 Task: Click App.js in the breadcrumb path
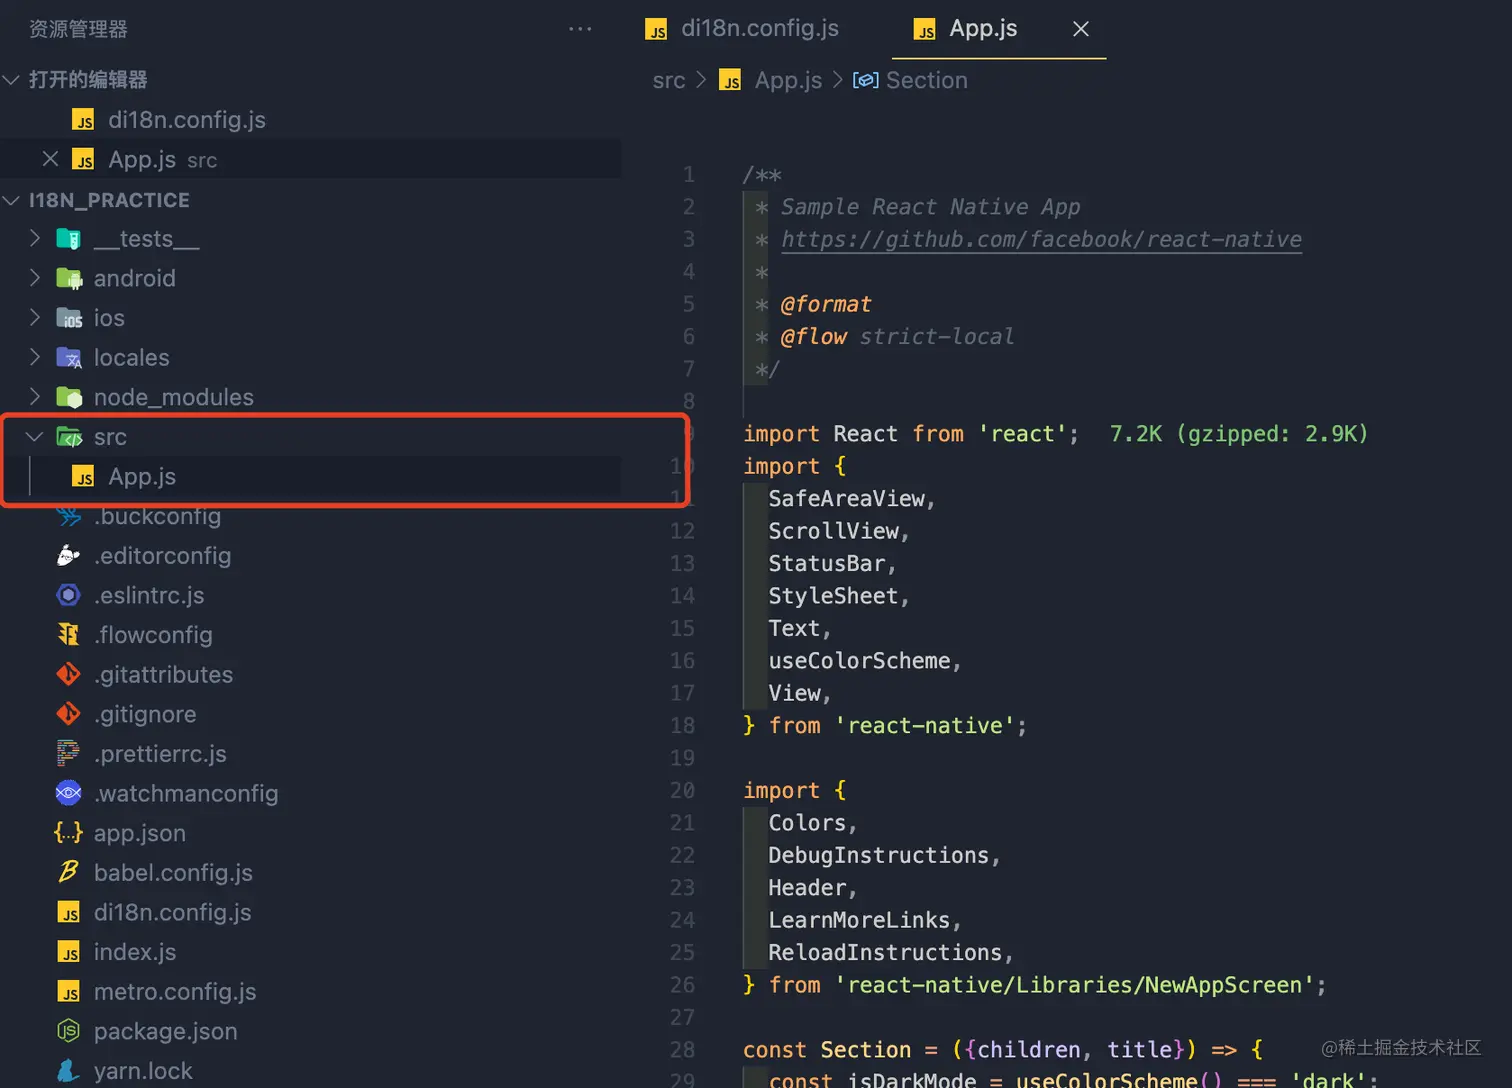coord(788,80)
